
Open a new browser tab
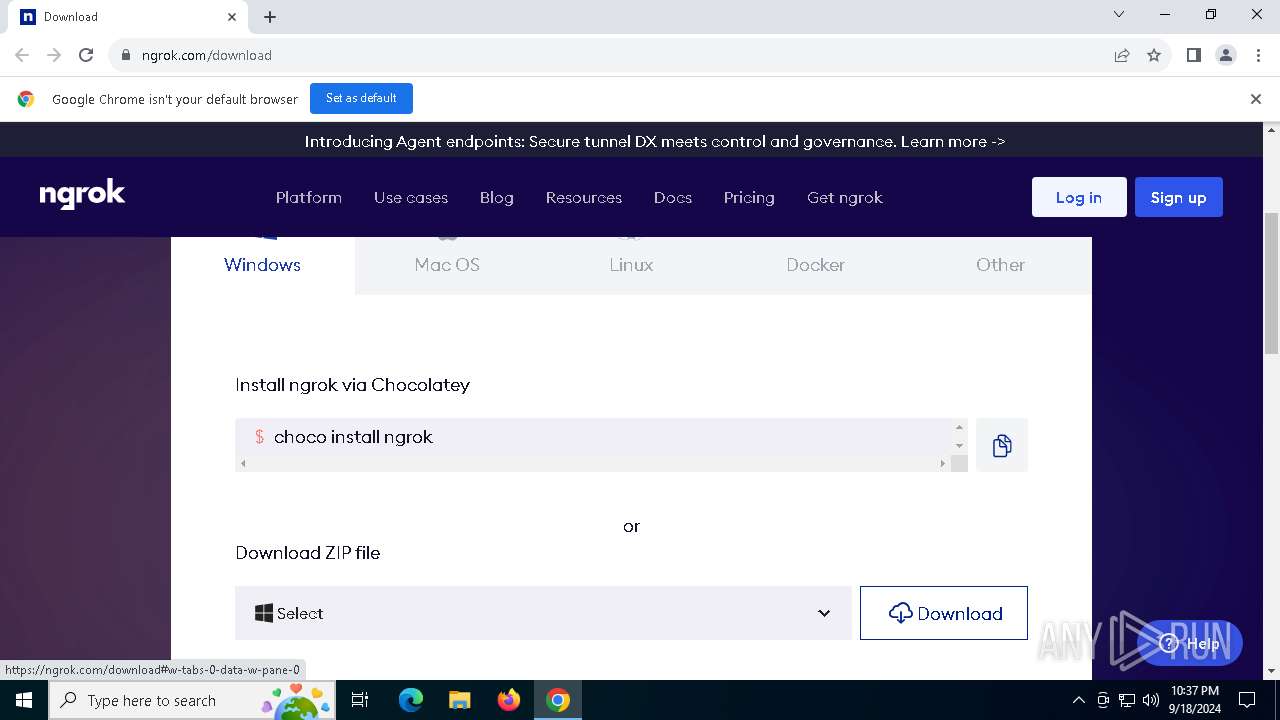(270, 17)
